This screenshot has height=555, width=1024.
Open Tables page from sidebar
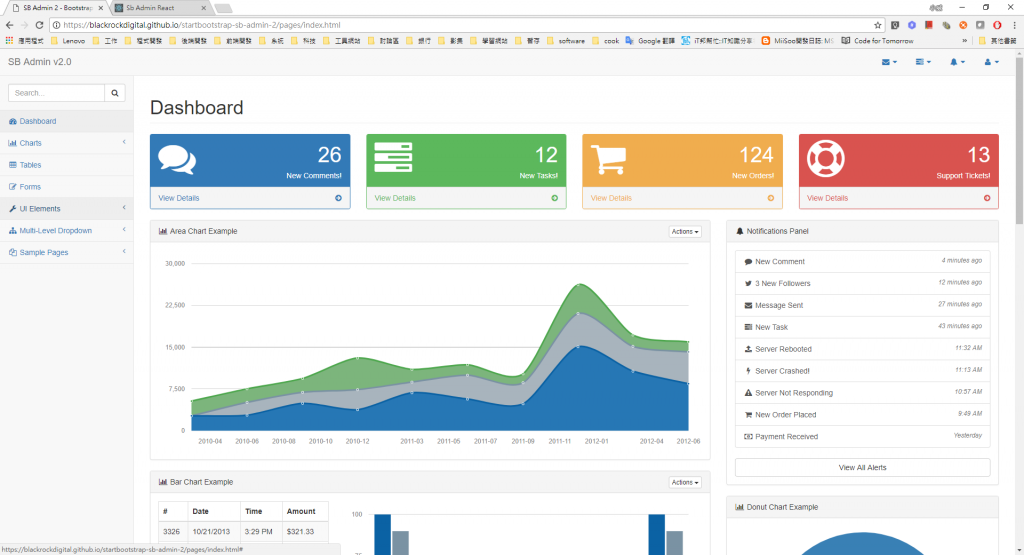tap(67, 165)
